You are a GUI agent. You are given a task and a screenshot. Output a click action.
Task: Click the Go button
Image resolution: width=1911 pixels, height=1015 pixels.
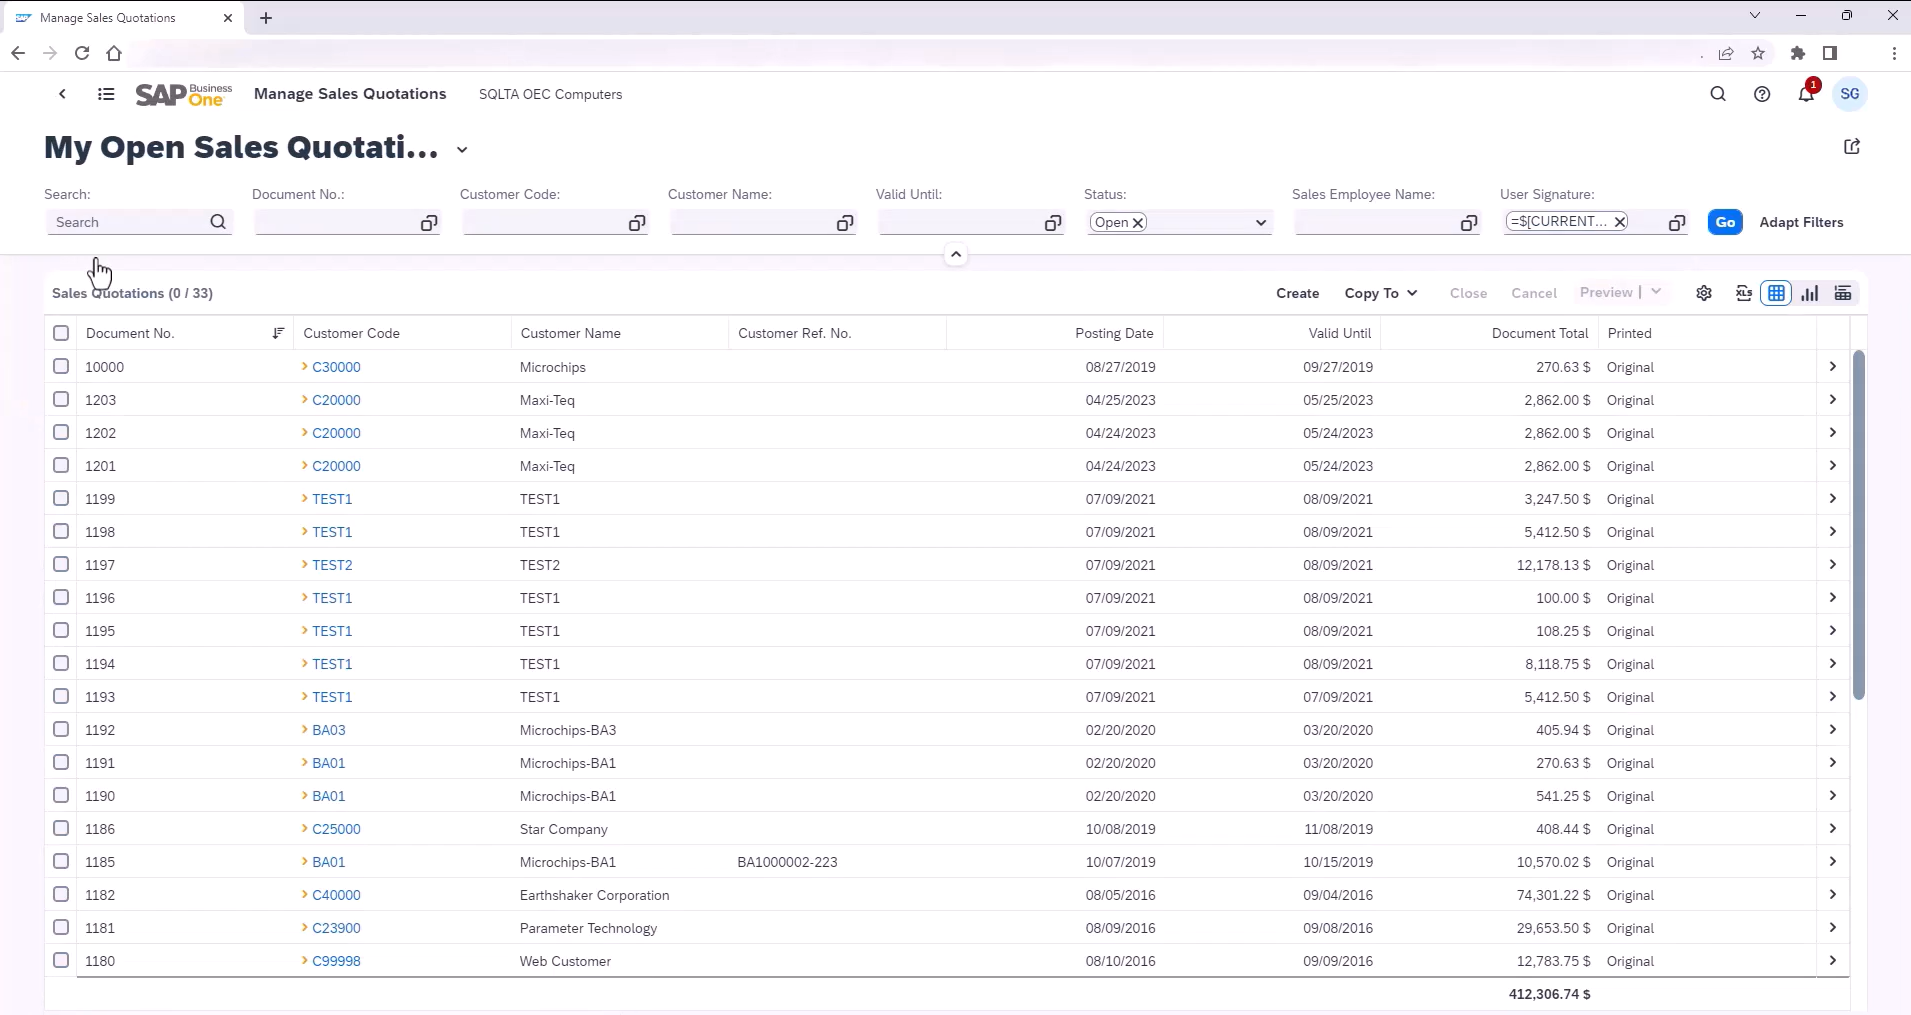pos(1725,222)
